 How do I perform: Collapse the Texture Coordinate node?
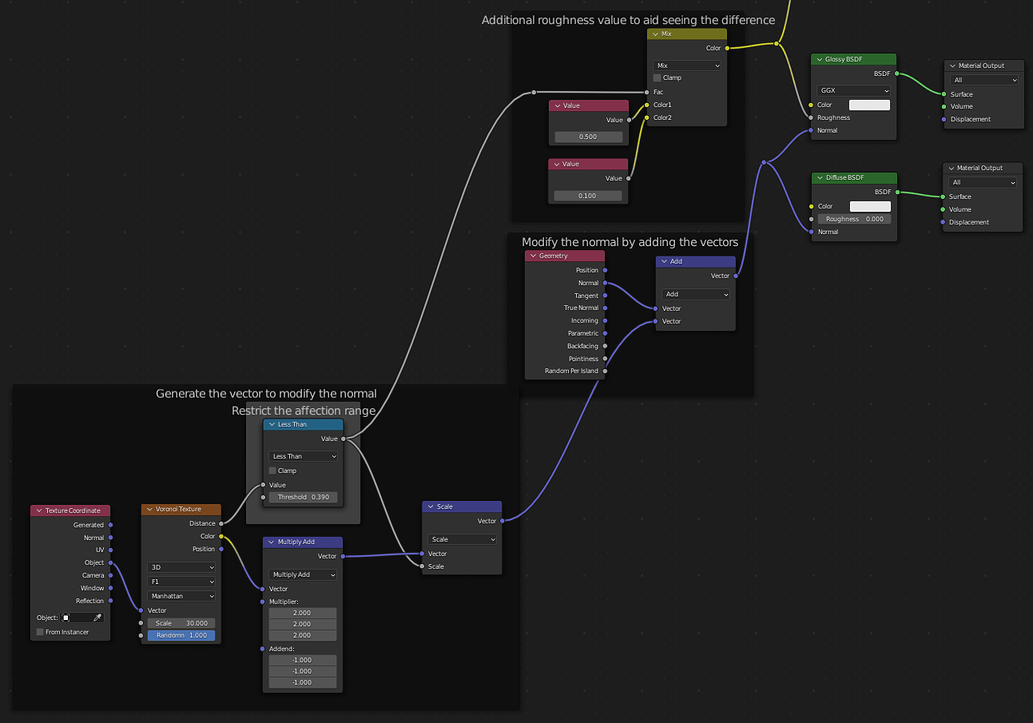[39, 511]
